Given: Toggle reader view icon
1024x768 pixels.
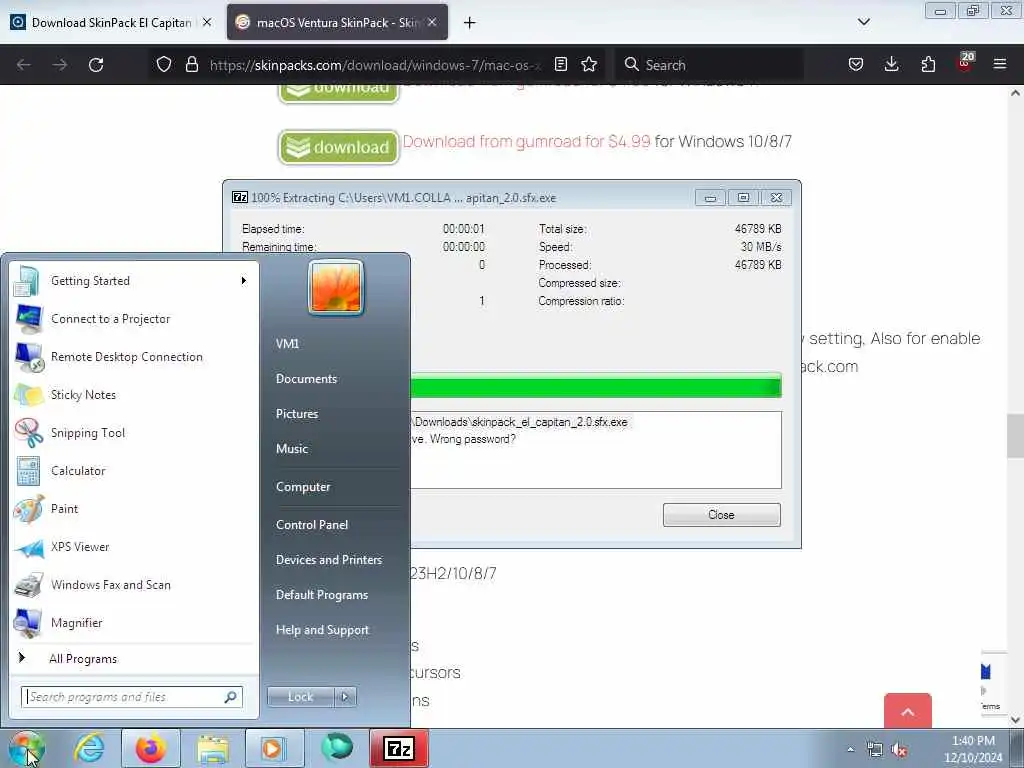Looking at the screenshot, I should point(560,64).
